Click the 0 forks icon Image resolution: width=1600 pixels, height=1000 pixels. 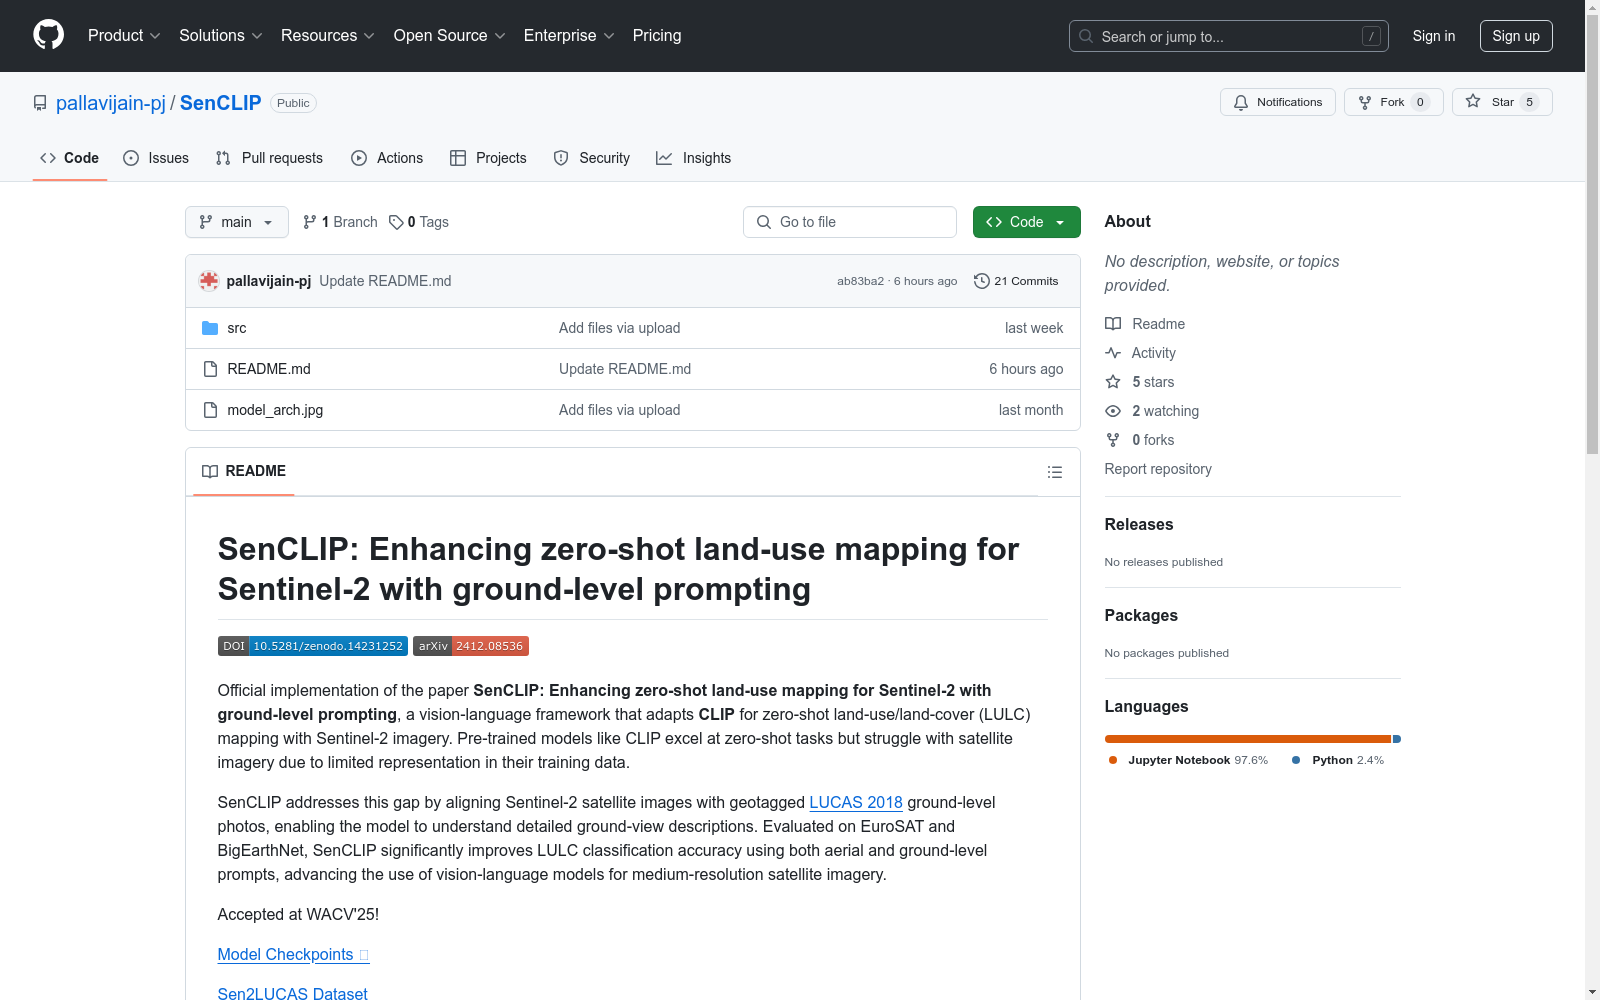tap(1113, 440)
